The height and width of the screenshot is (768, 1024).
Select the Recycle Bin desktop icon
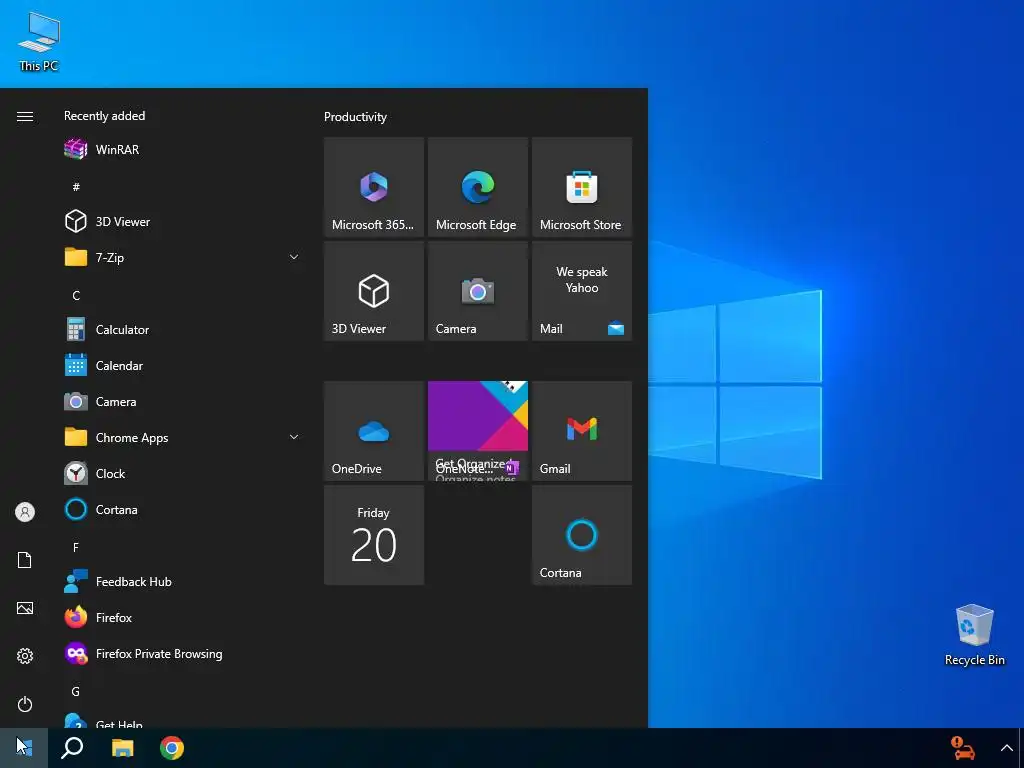[x=974, y=635]
